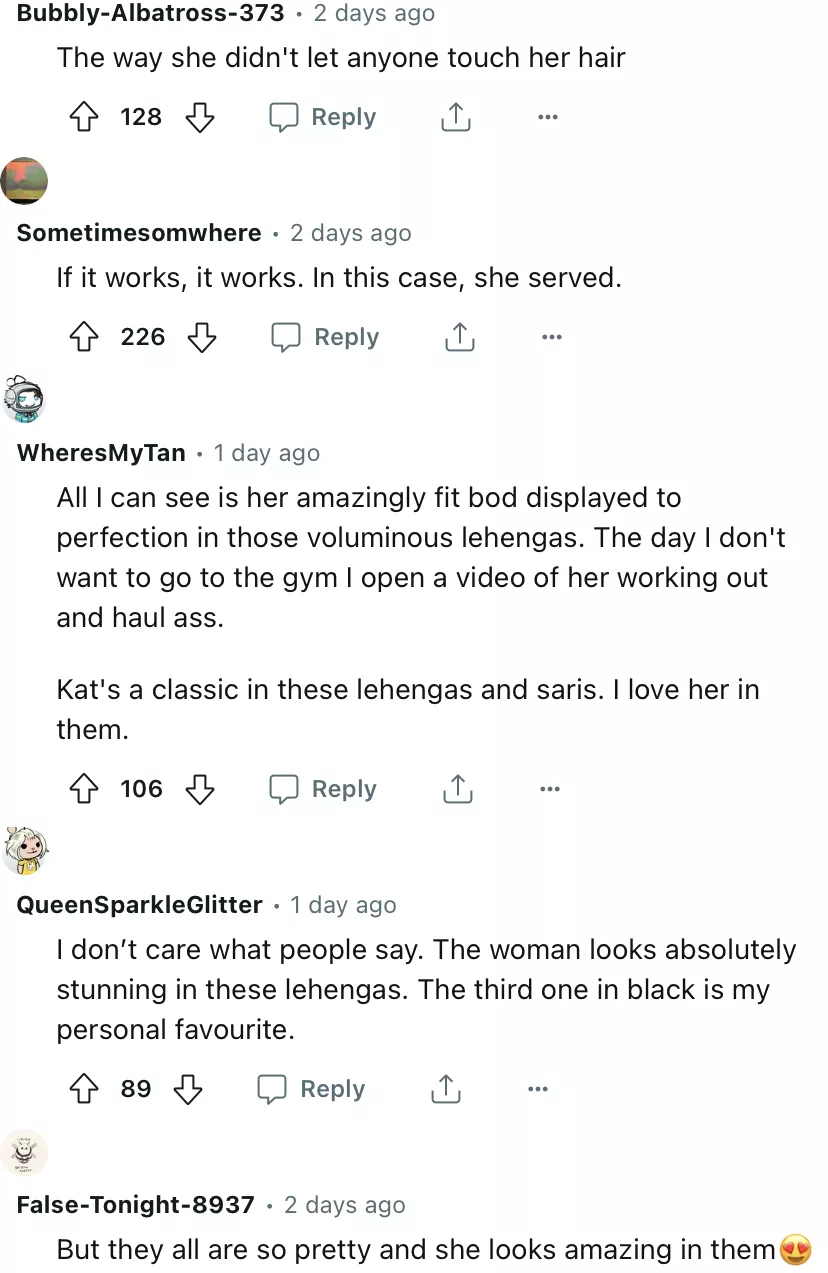The height and width of the screenshot is (1273, 828).
Task: Upvote QueenSparkleGlitter's comment
Action: [84, 1089]
